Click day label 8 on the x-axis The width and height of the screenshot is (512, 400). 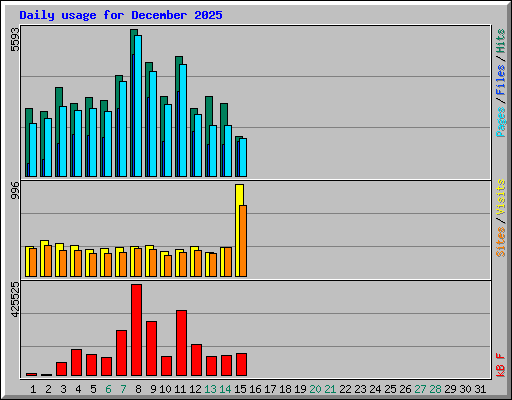(138, 389)
